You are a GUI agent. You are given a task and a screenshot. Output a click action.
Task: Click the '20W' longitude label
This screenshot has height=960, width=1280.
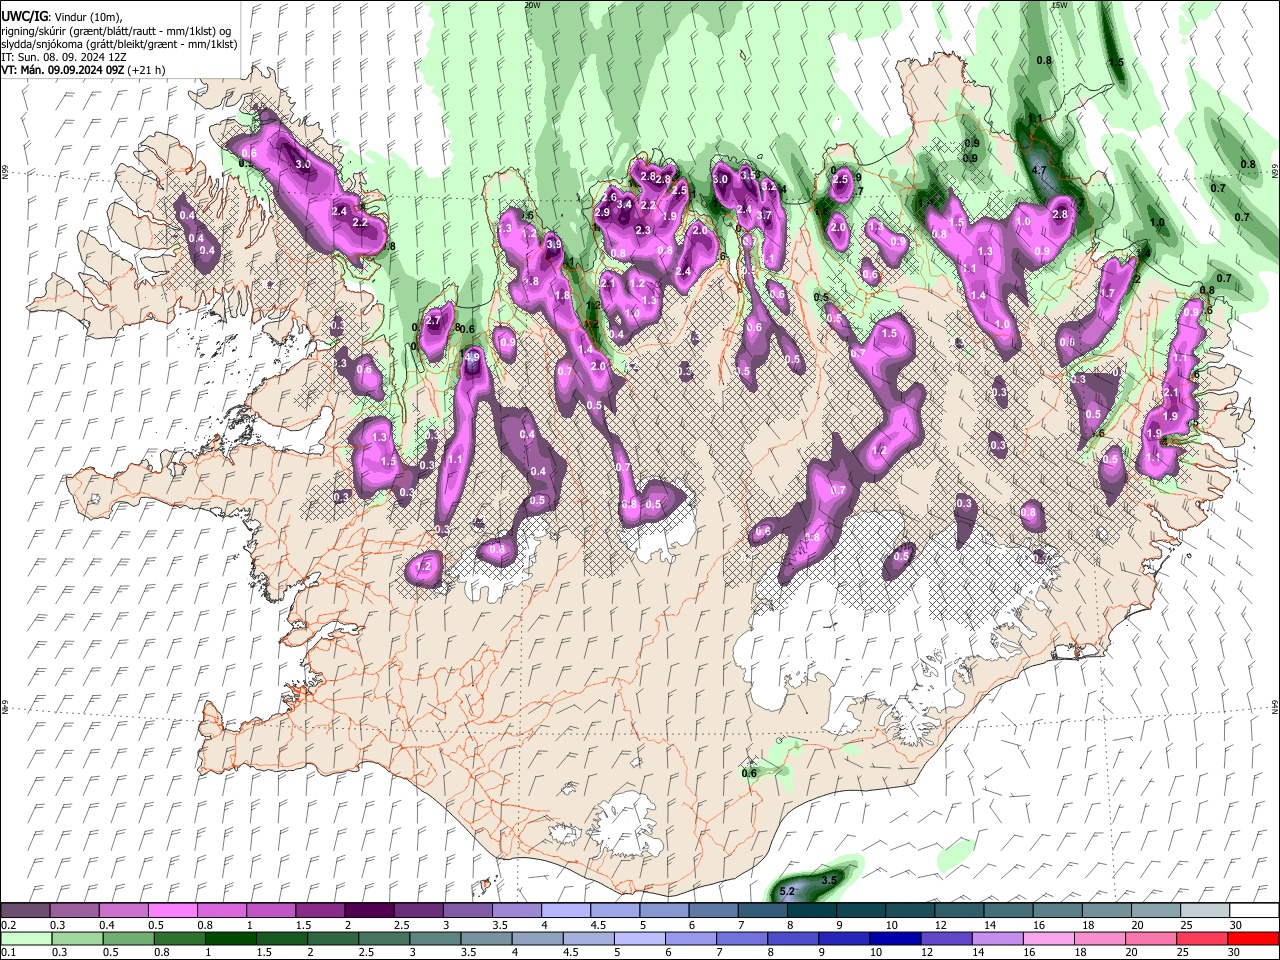(532, 5)
